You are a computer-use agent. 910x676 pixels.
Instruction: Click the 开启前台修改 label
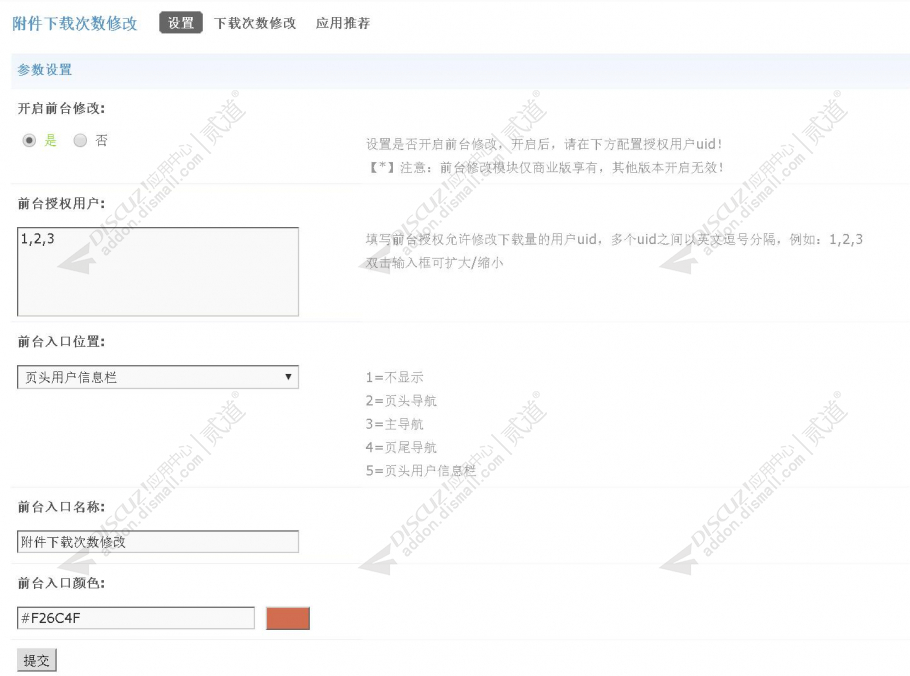click(x=62, y=109)
